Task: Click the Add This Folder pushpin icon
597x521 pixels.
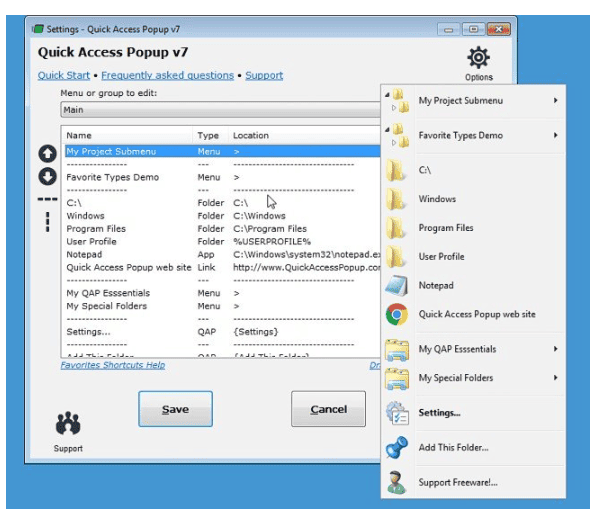Action: (x=397, y=447)
